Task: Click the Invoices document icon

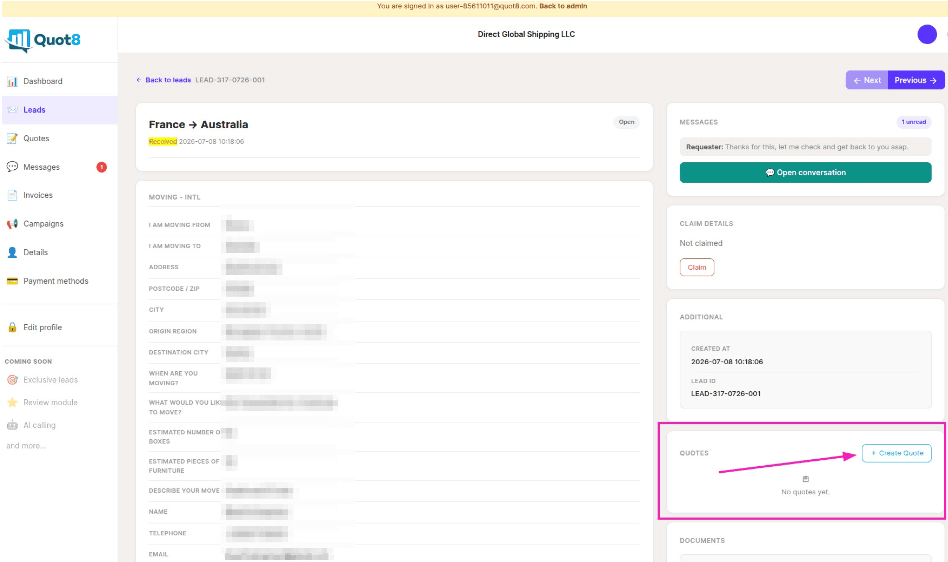Action: pyautogui.click(x=12, y=195)
